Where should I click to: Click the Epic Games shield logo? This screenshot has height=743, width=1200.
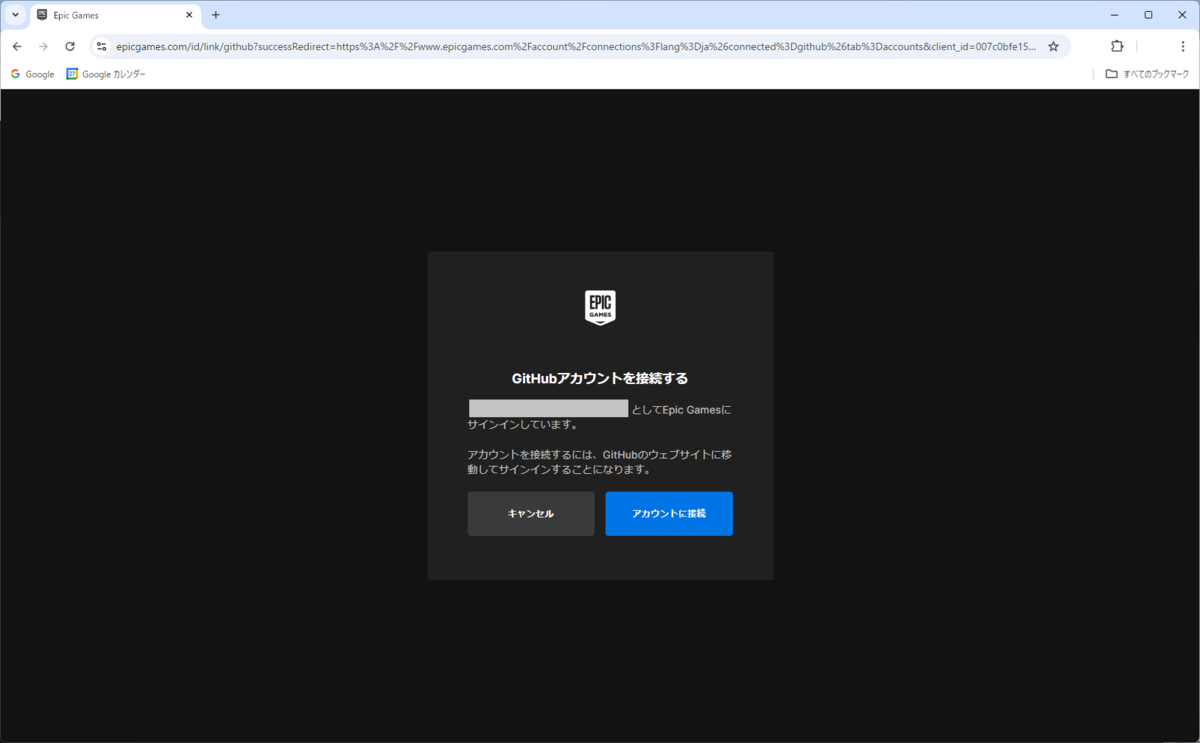coord(600,308)
